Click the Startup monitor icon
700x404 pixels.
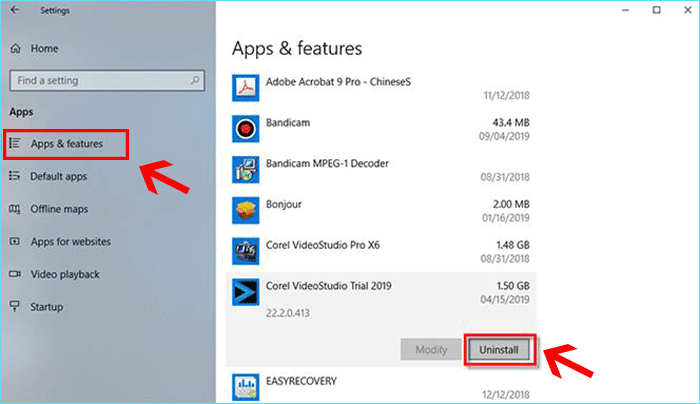(x=15, y=306)
